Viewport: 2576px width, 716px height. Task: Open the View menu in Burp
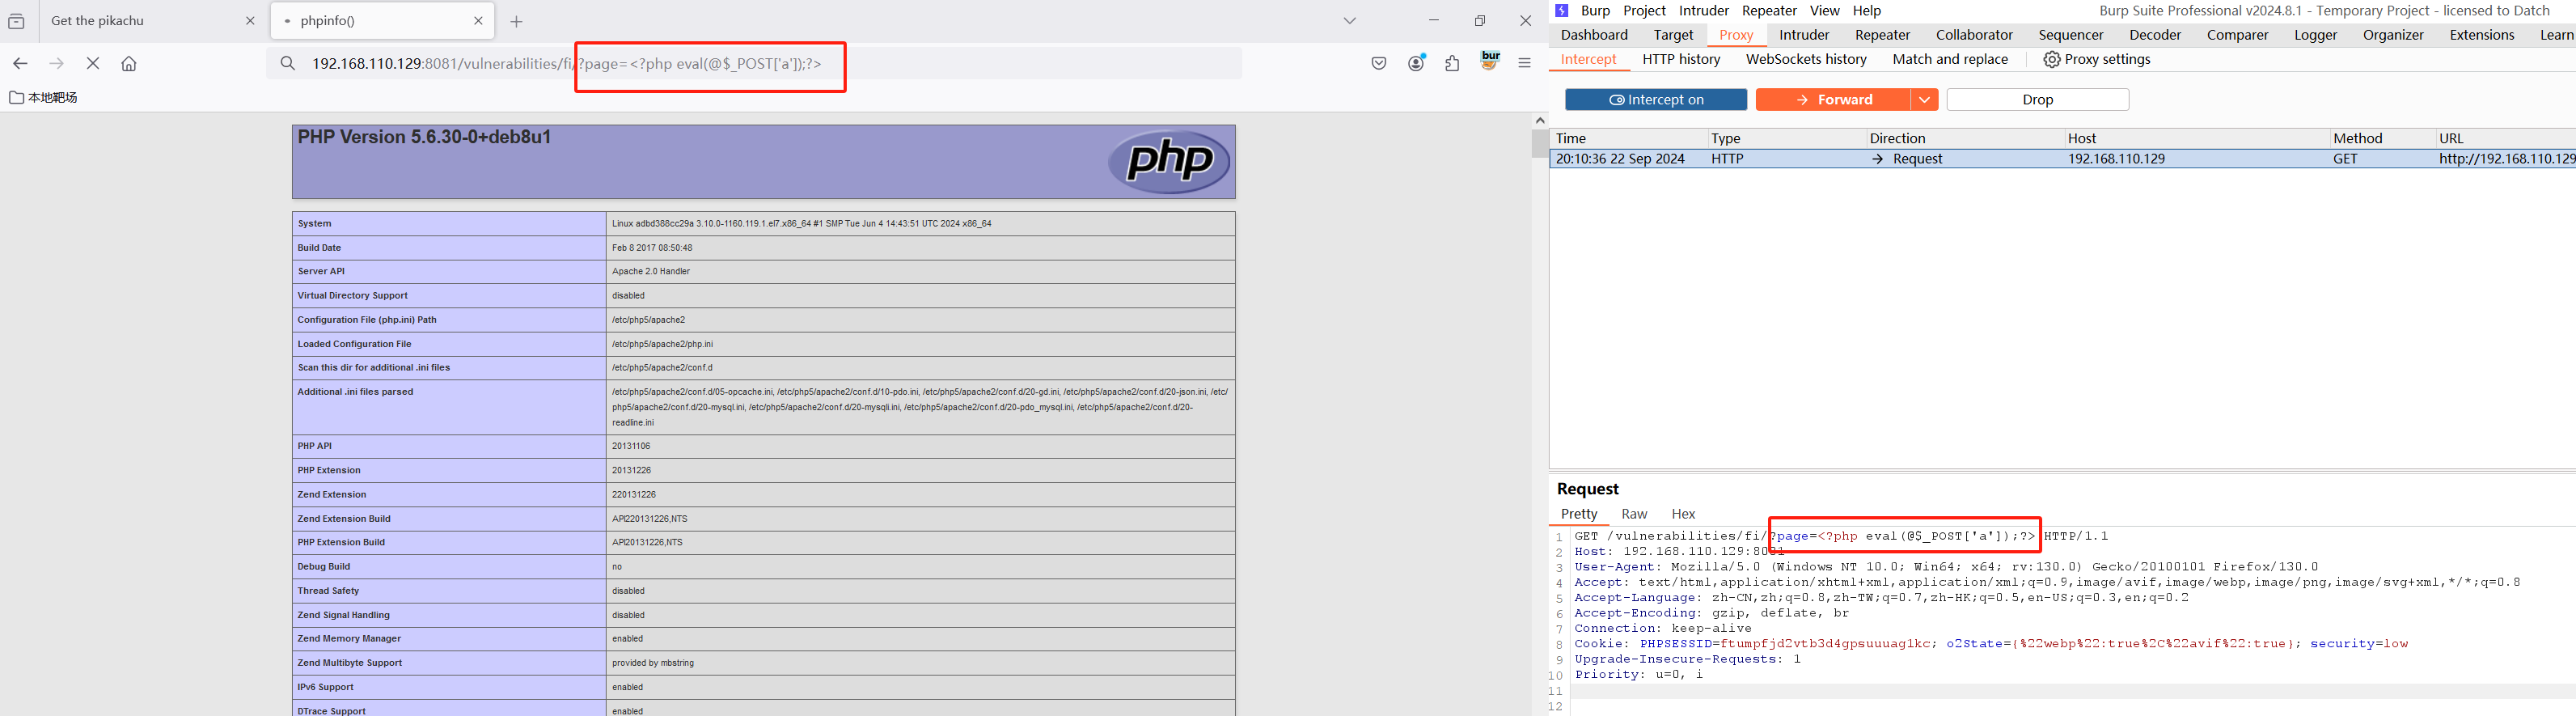point(1824,11)
